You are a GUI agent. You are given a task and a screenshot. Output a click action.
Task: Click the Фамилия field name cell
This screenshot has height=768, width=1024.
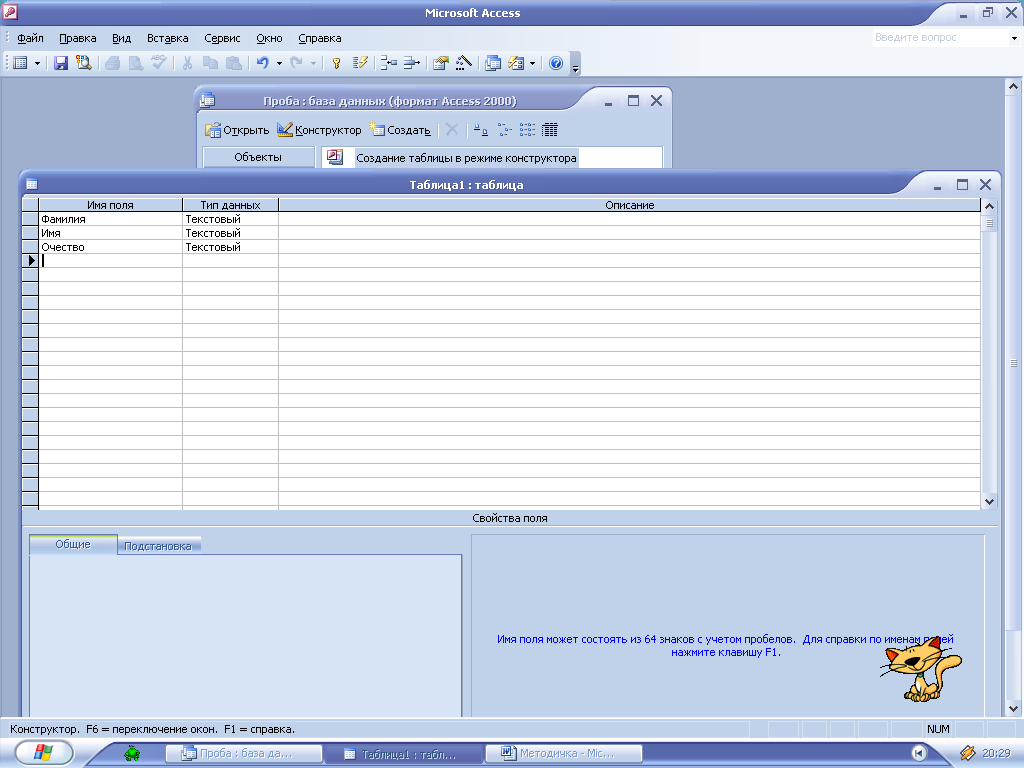coord(110,219)
